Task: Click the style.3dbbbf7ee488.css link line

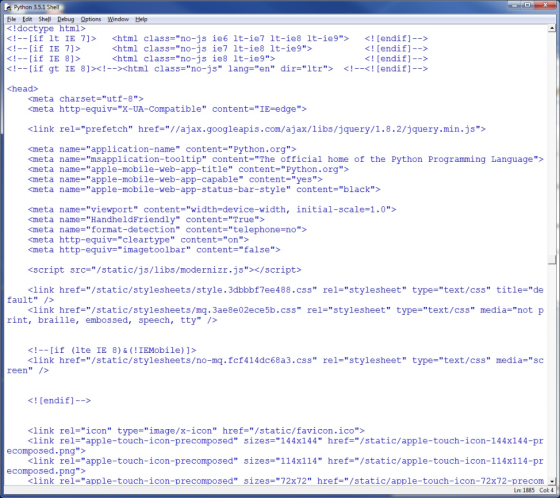Action: coord(275,295)
